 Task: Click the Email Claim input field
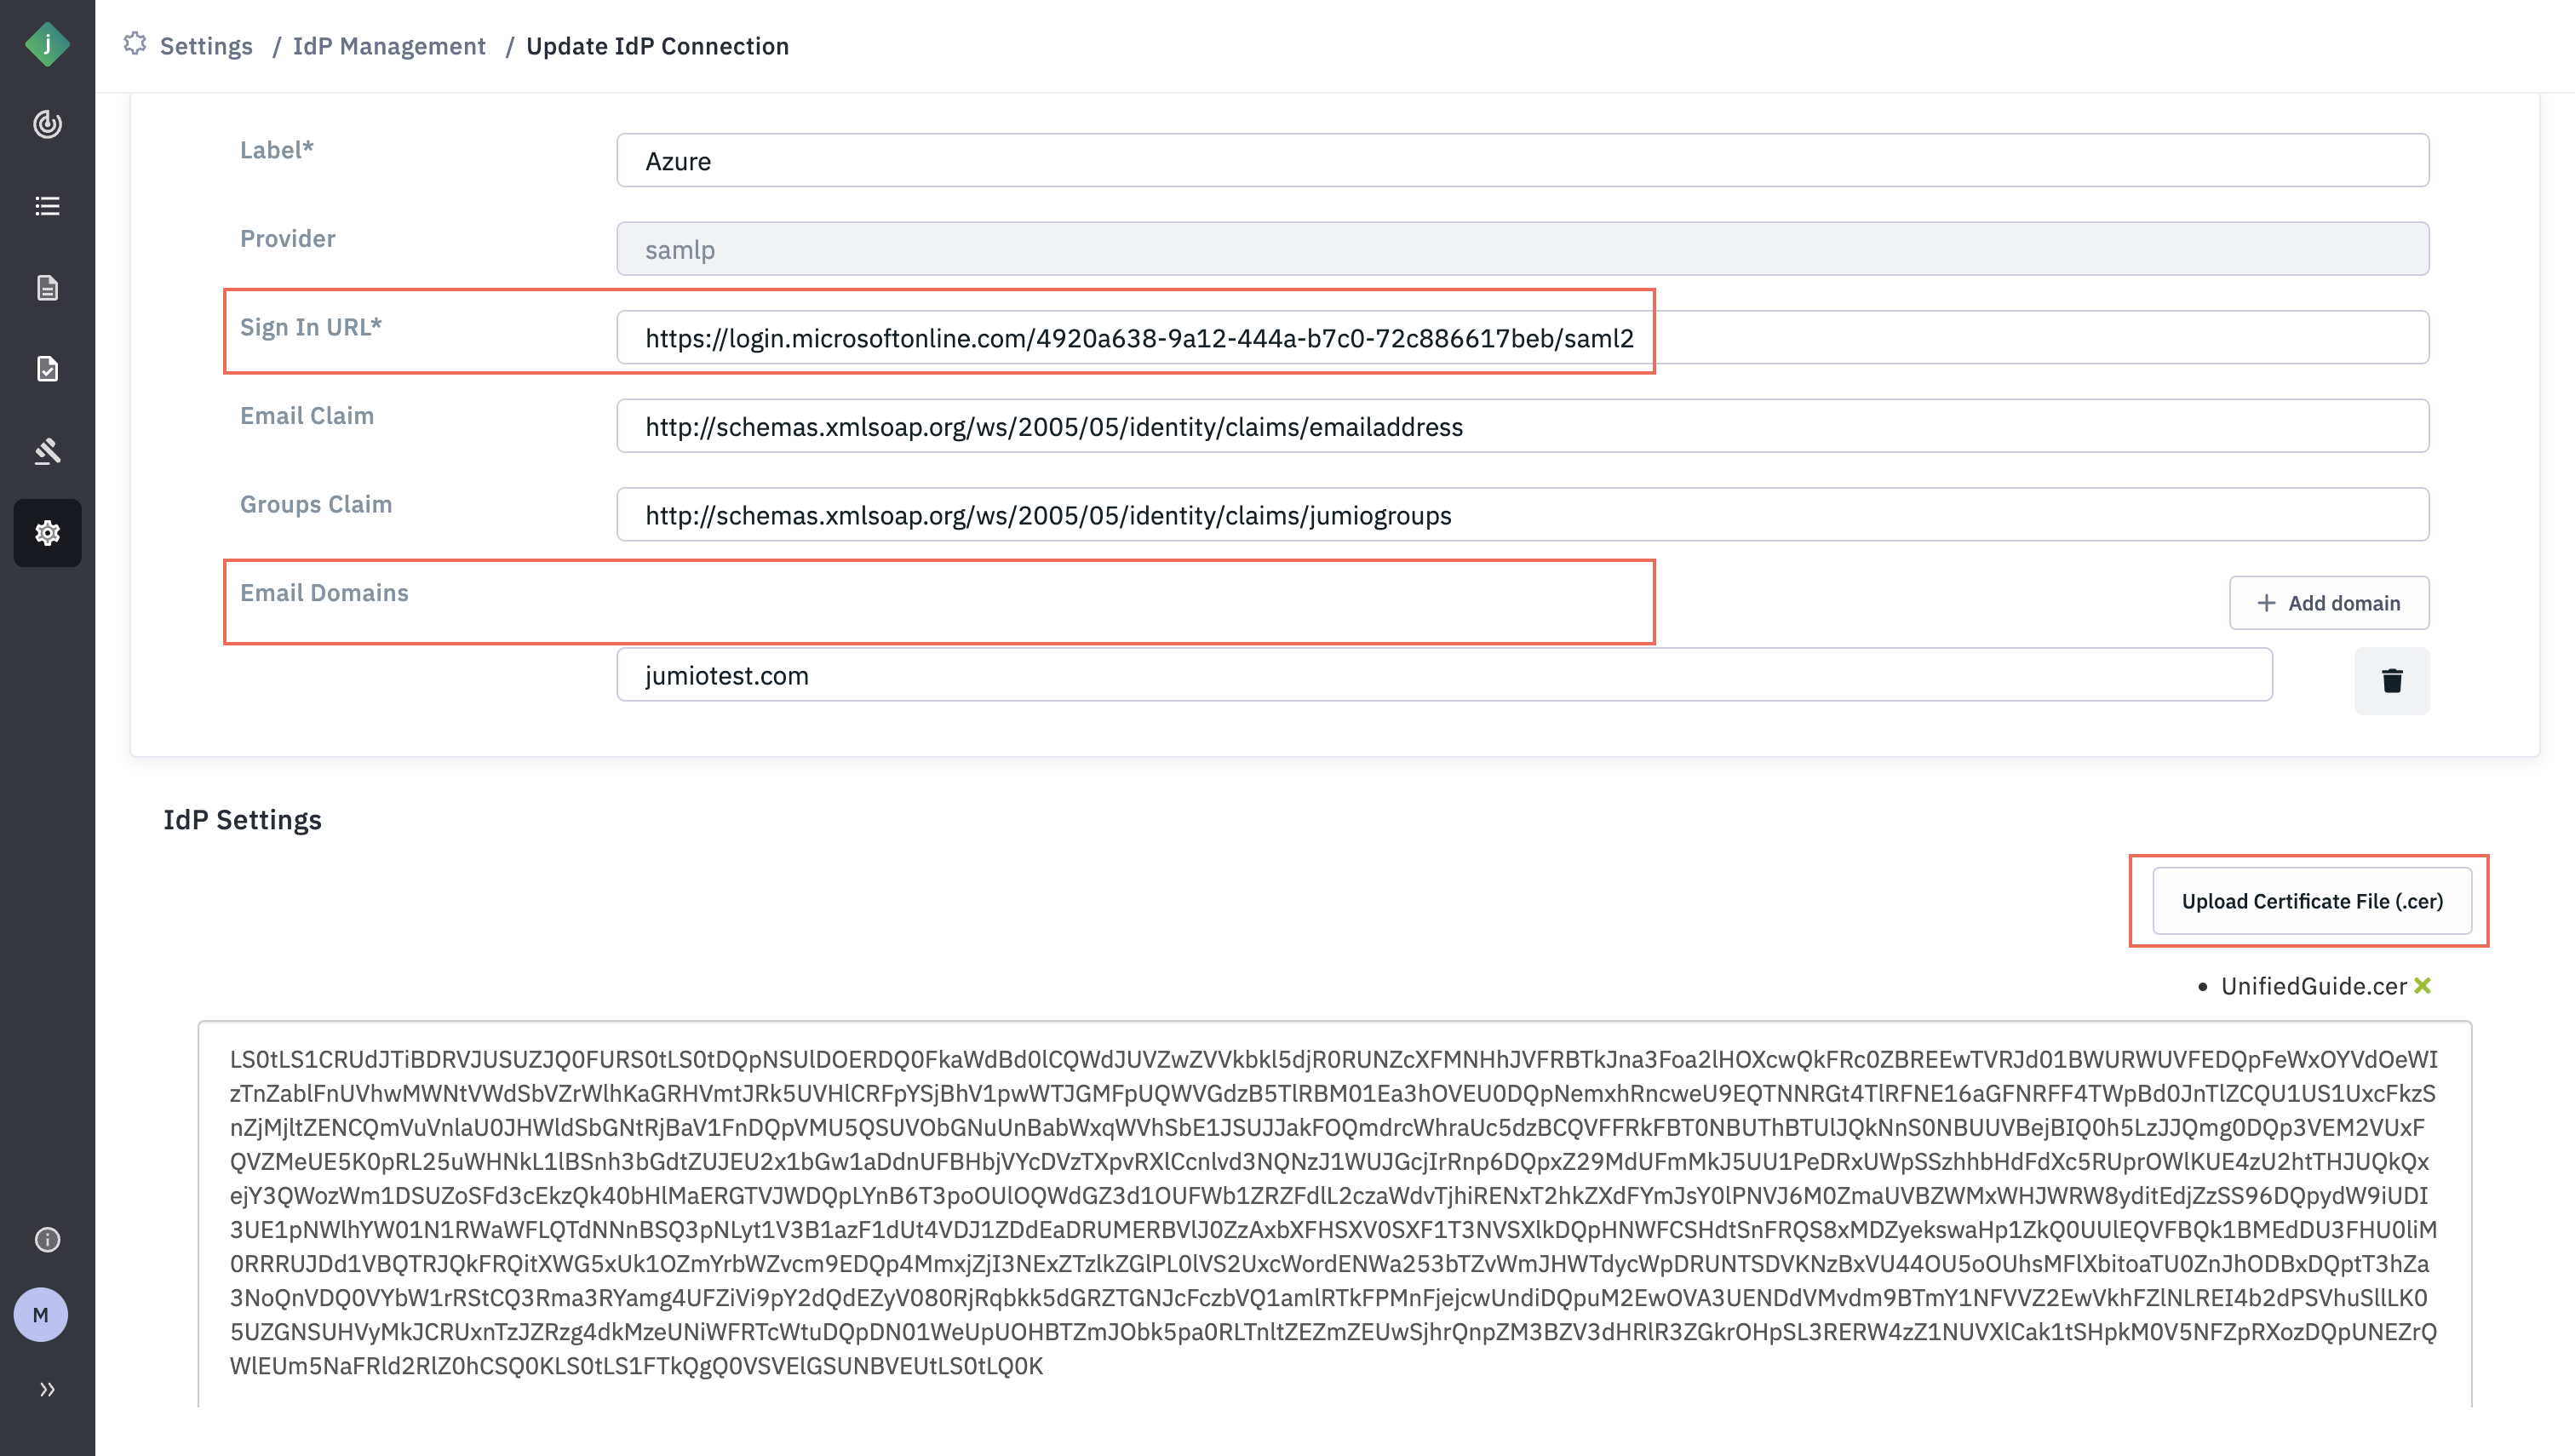pyautogui.click(x=1522, y=427)
